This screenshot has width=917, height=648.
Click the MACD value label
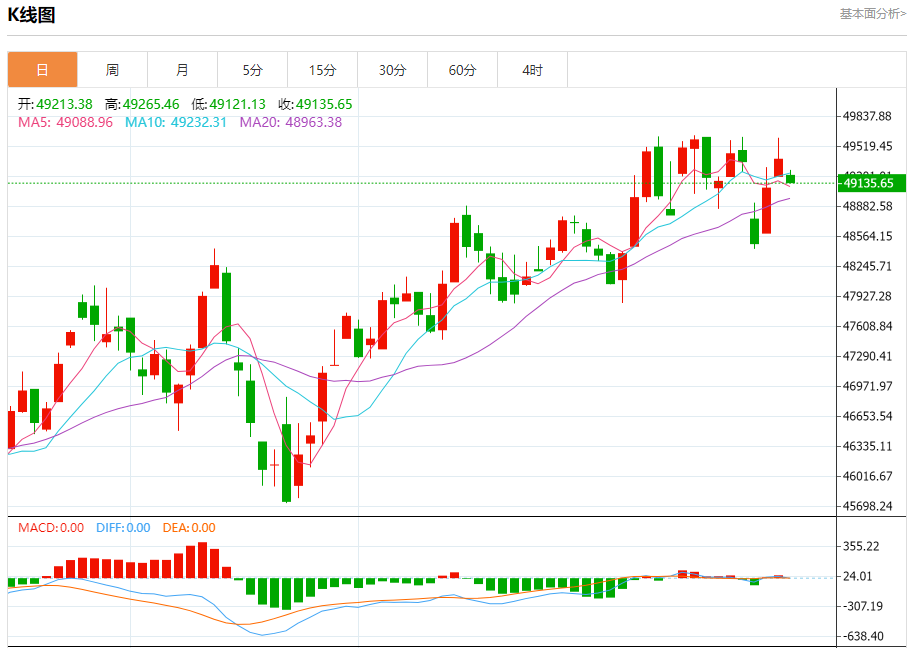point(50,527)
